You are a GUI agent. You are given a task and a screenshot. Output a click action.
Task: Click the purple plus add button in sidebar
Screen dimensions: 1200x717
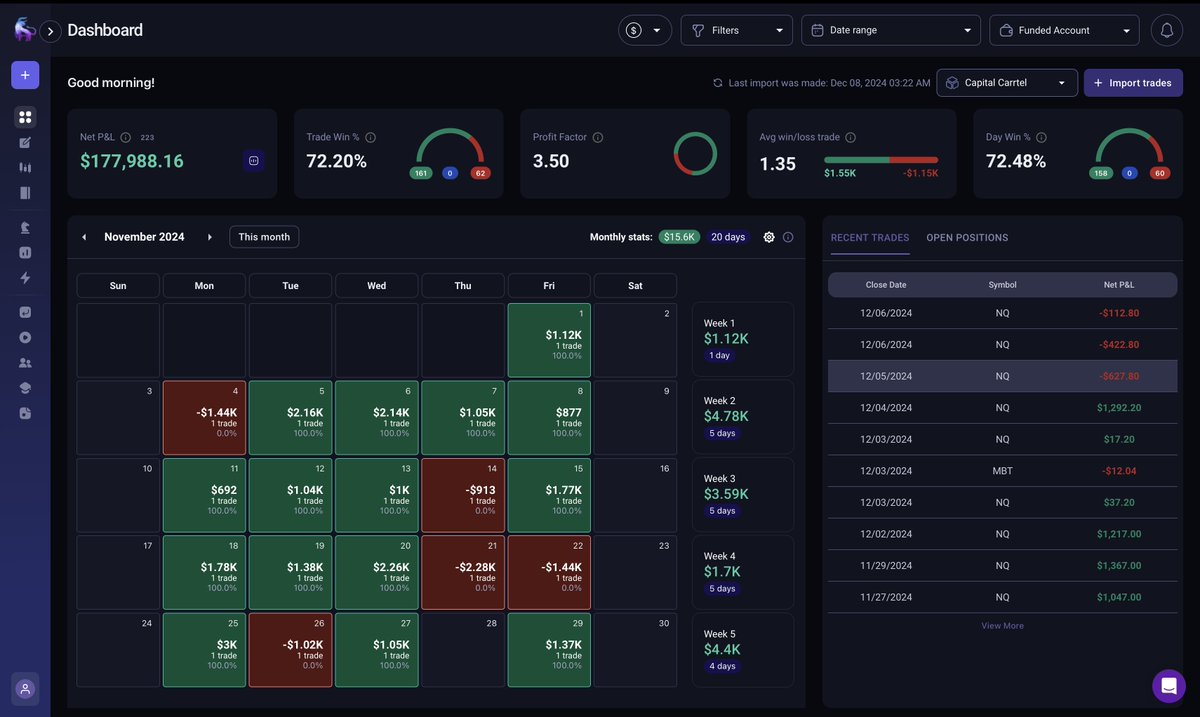(x=25, y=75)
